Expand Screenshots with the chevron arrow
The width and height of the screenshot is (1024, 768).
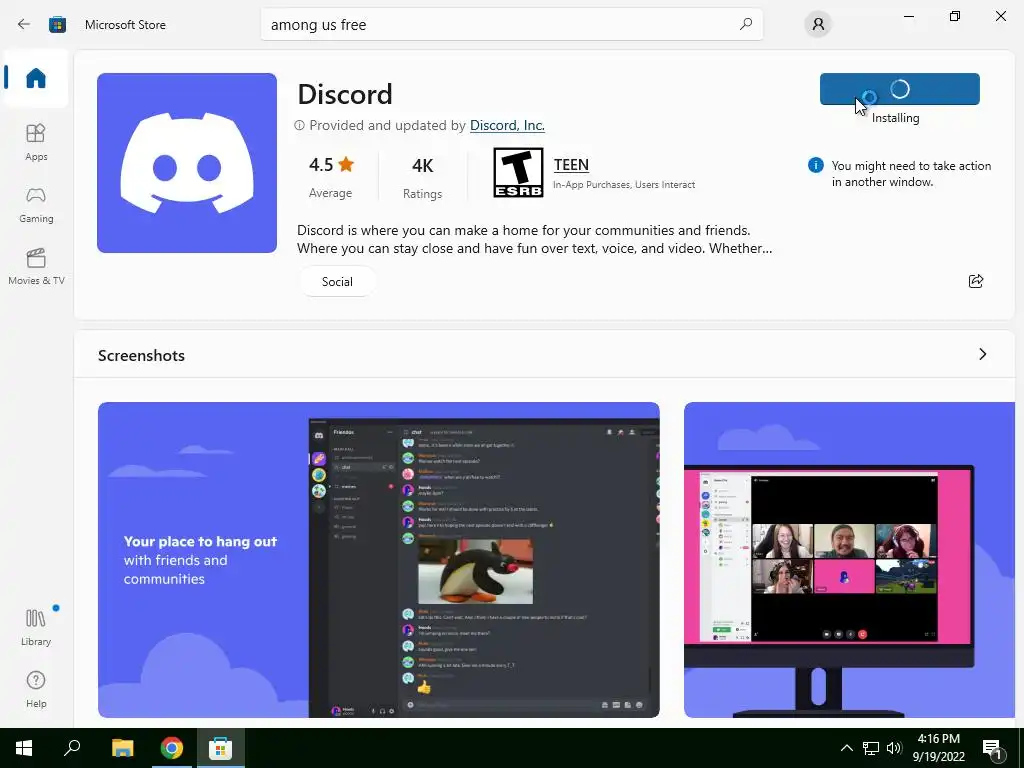coord(983,354)
